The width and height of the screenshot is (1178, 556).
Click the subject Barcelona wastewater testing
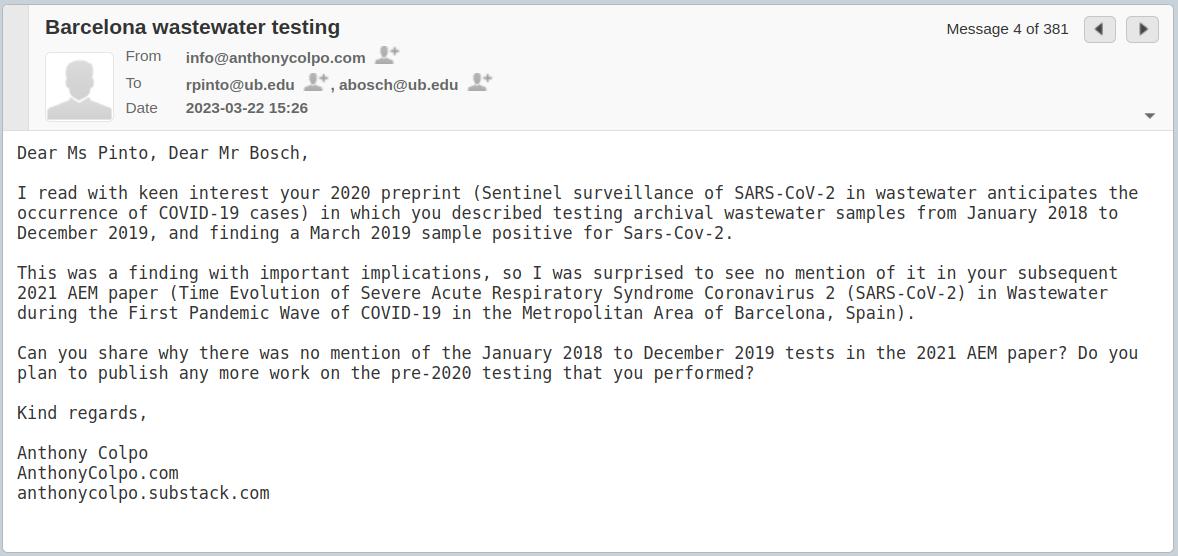(x=192, y=27)
